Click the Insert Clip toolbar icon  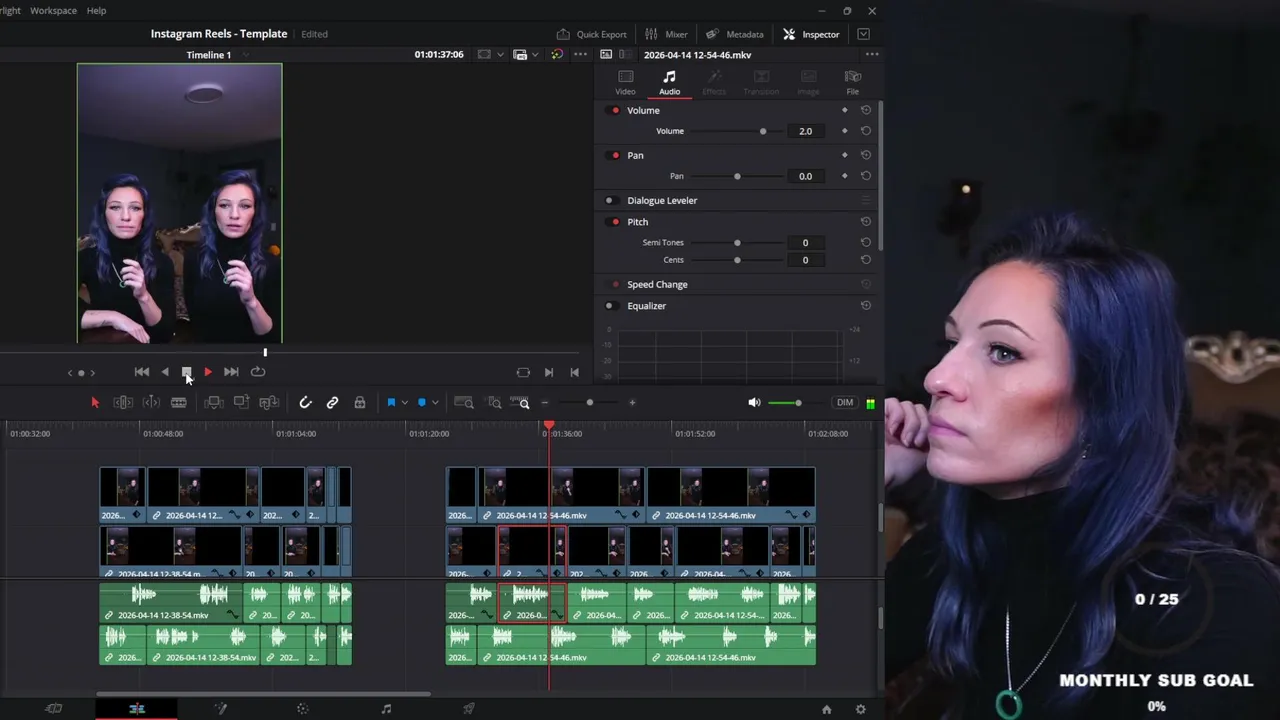pos(213,402)
